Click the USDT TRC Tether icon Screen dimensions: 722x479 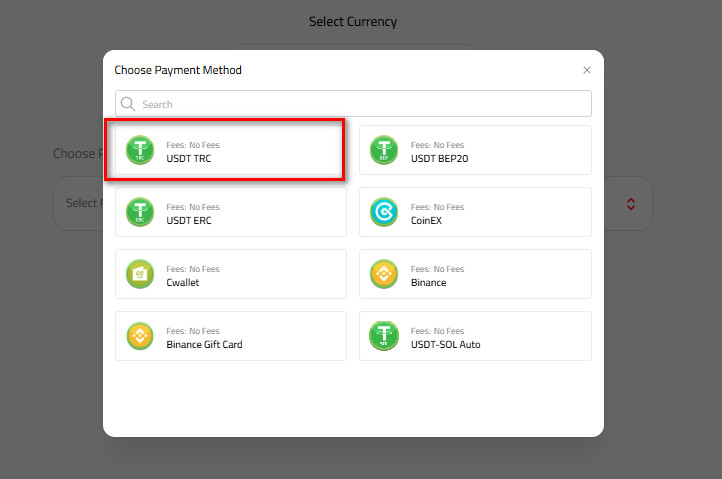pos(140,150)
